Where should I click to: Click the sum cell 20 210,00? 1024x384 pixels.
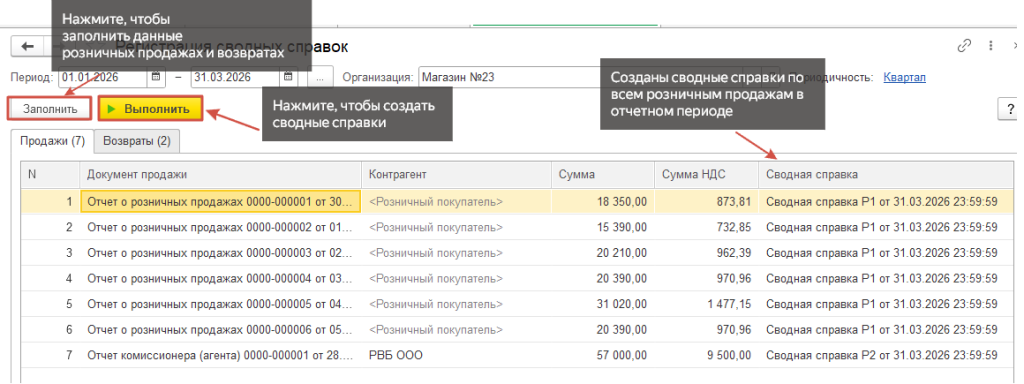[x=602, y=253]
